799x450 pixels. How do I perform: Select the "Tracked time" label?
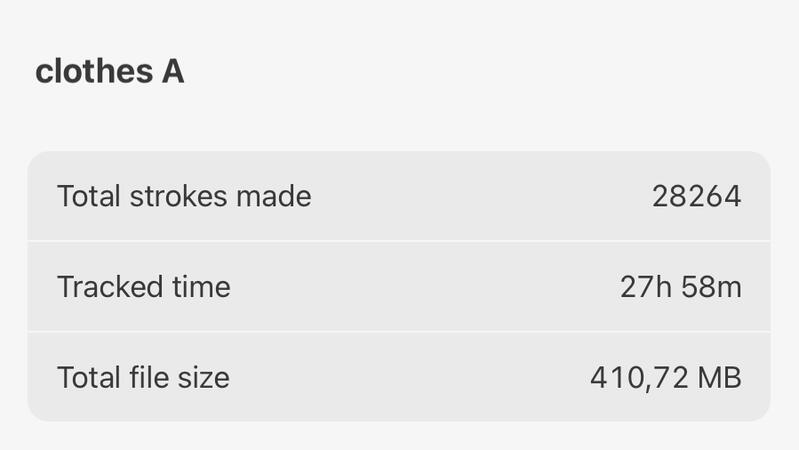144,287
